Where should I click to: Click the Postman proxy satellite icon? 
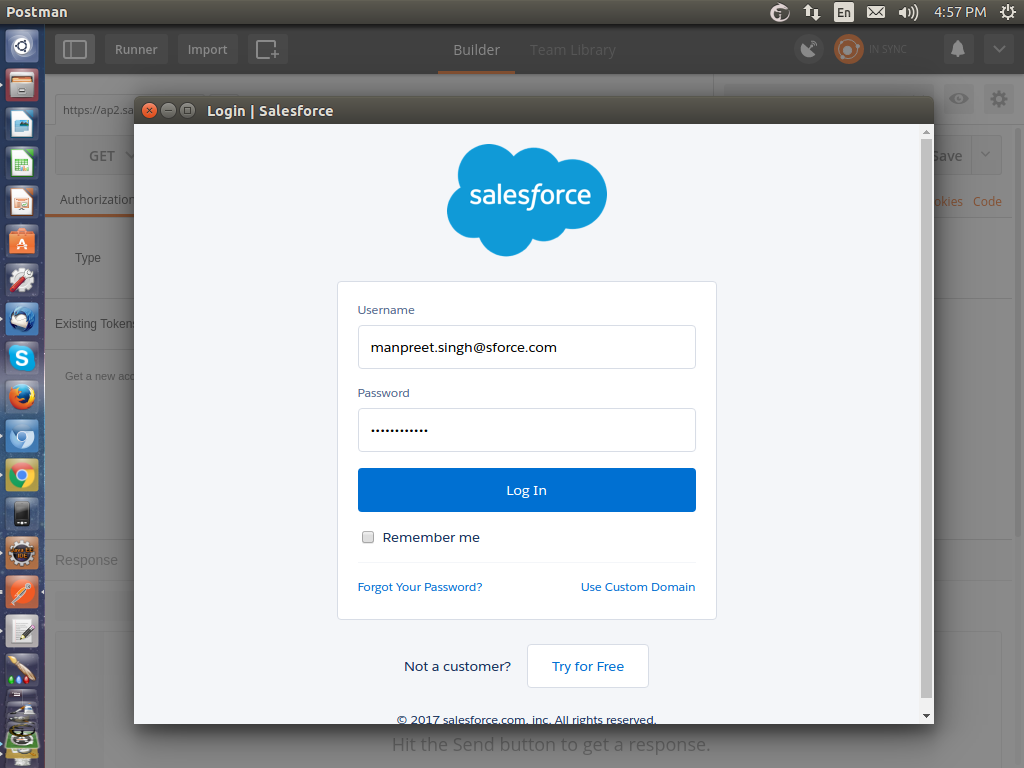(808, 50)
